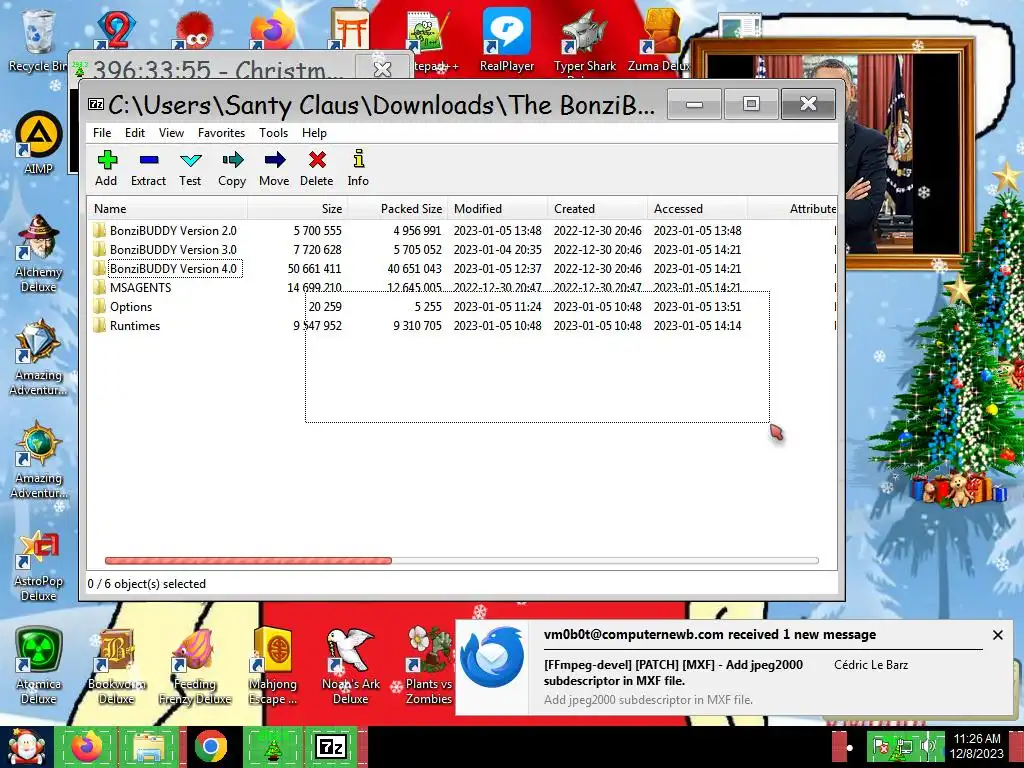Click packed size 9 310 705
This screenshot has width=1024, height=768.
coord(417,325)
